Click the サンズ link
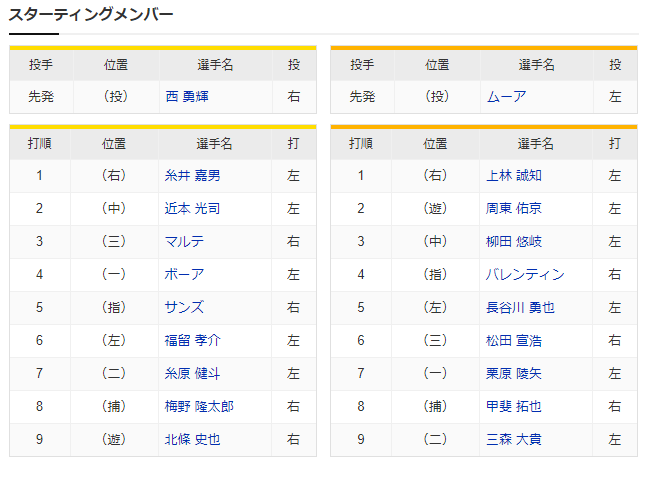651x478 pixels. tap(184, 308)
